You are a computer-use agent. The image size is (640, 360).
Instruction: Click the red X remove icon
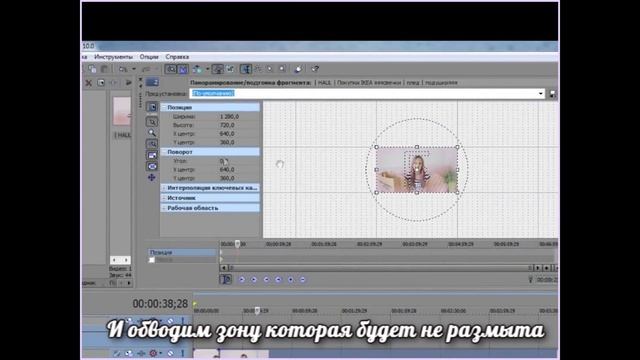[88, 83]
